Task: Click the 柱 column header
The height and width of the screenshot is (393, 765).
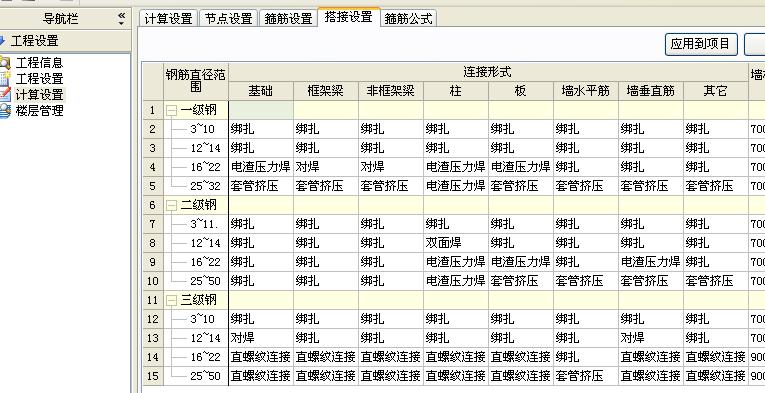Action: pyautogui.click(x=456, y=91)
